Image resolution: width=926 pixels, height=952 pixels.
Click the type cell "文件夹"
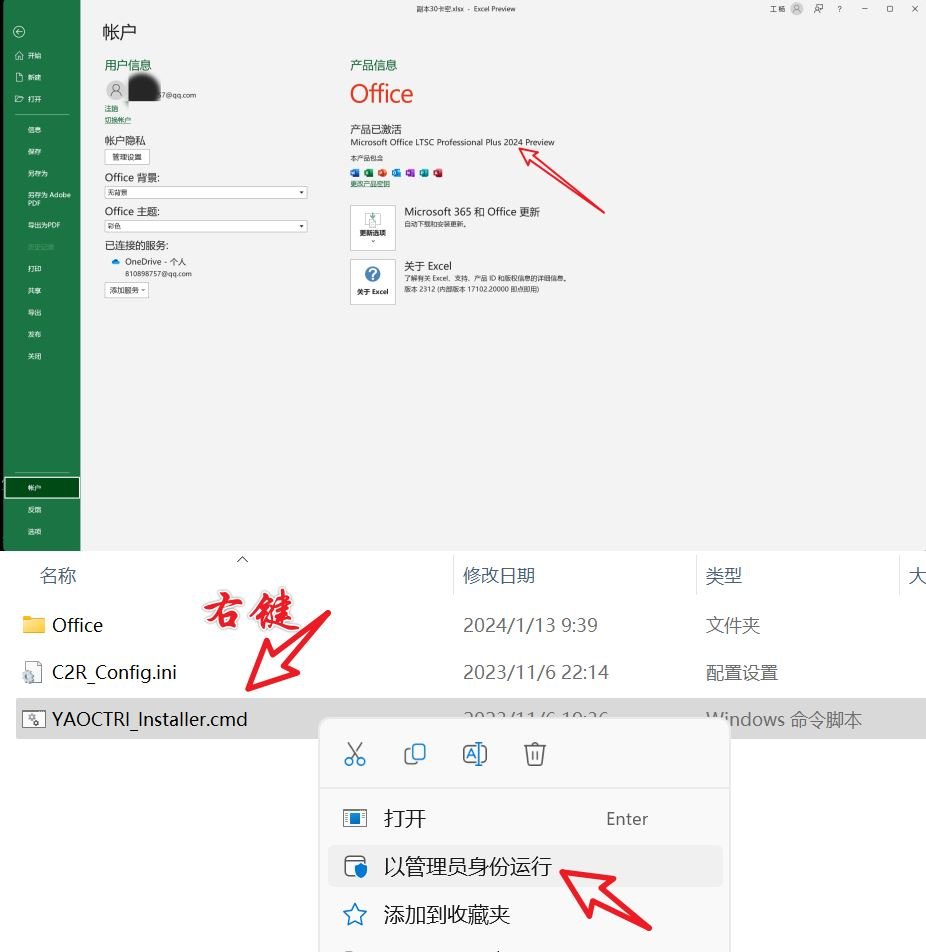pyautogui.click(x=733, y=625)
